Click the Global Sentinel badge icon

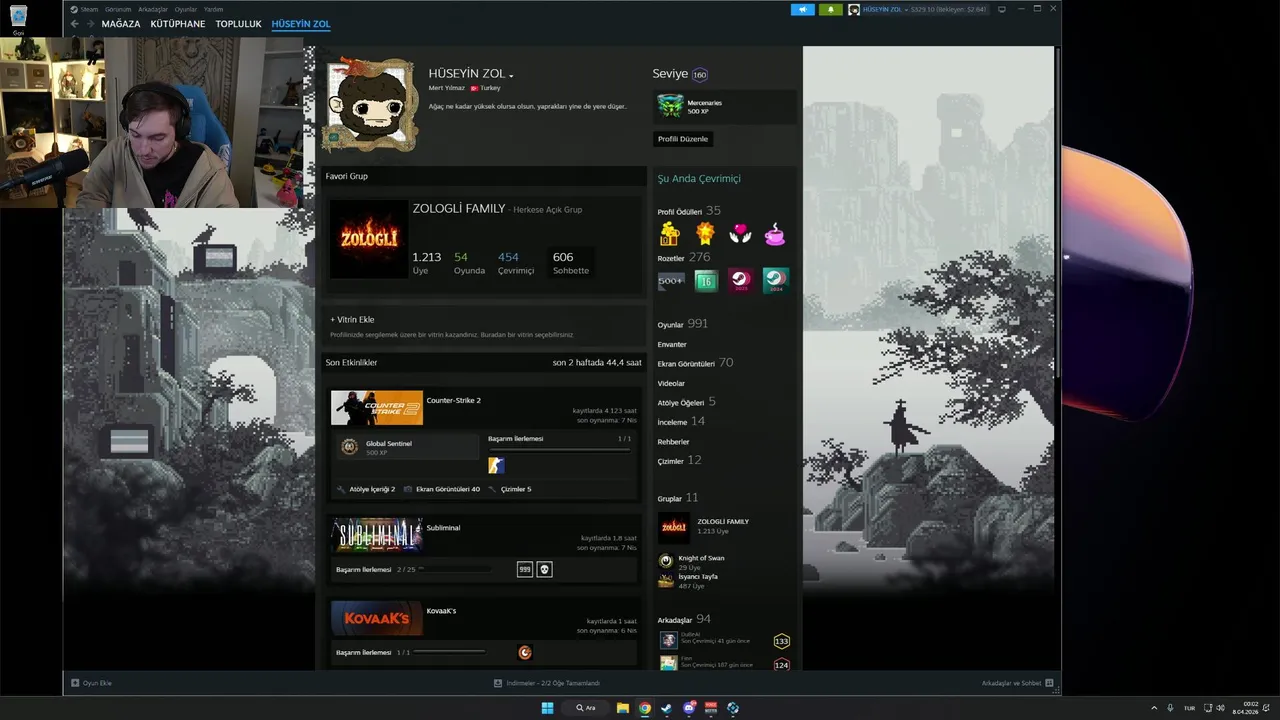[x=350, y=447]
